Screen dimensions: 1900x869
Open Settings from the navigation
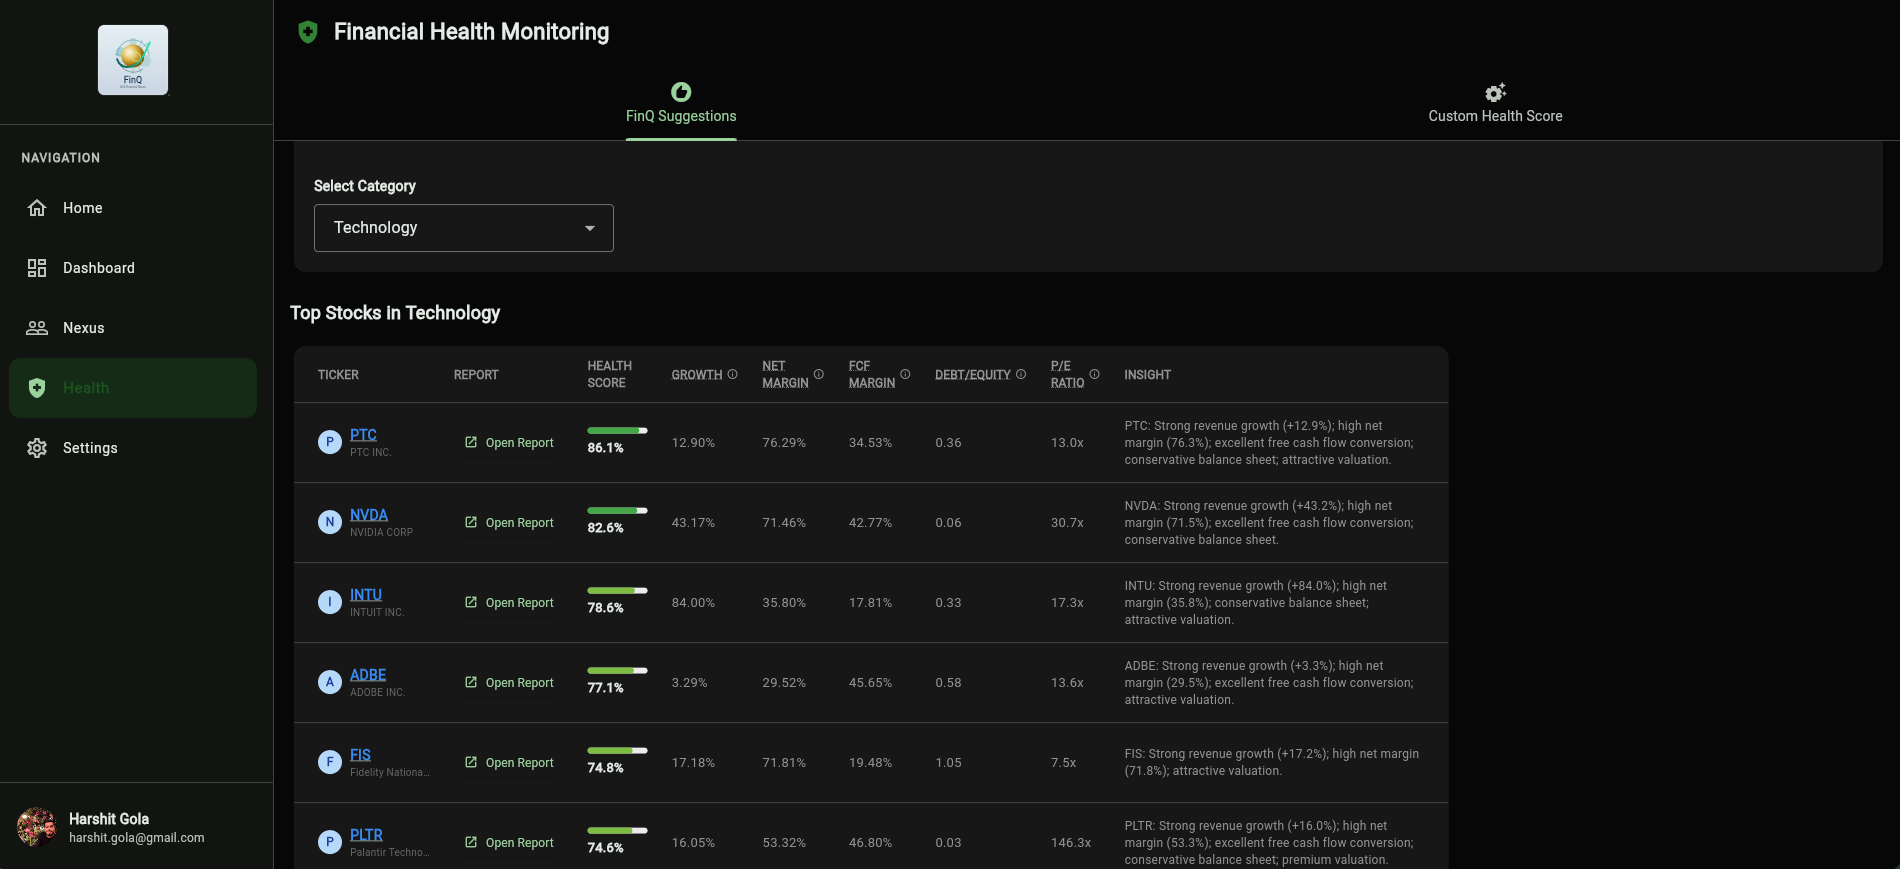pyautogui.click(x=133, y=448)
